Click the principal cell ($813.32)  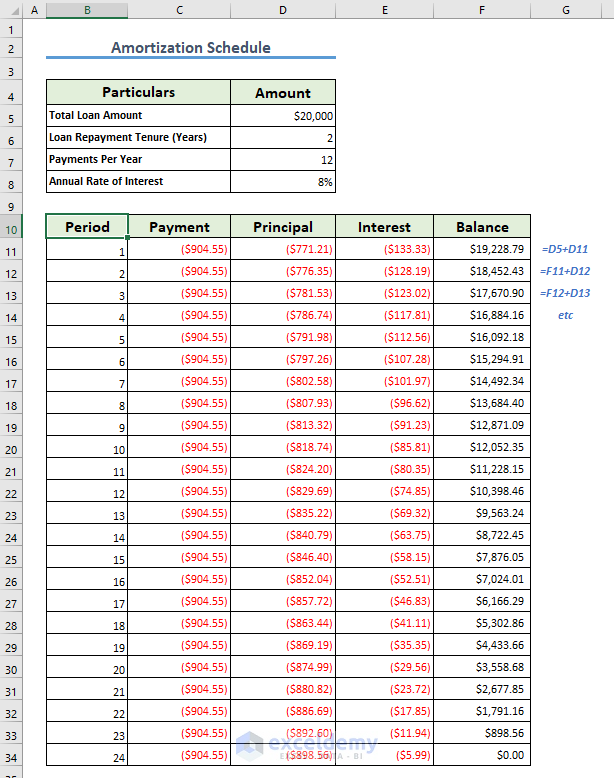[x=283, y=425]
